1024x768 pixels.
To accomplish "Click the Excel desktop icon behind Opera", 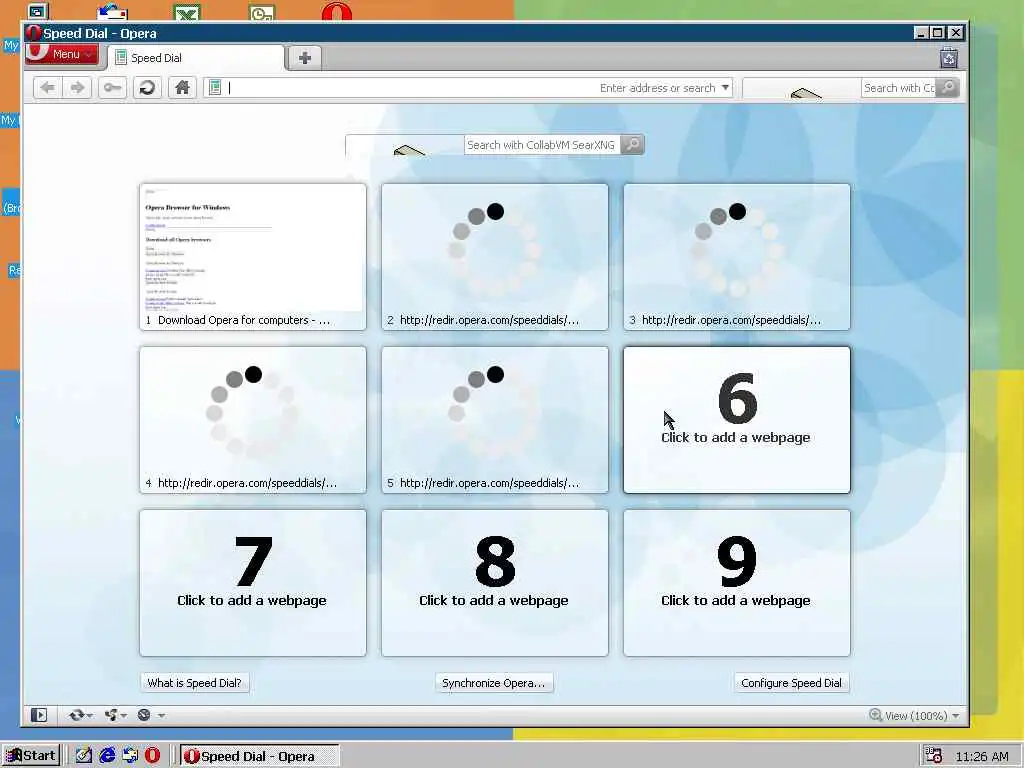I will 187,12.
